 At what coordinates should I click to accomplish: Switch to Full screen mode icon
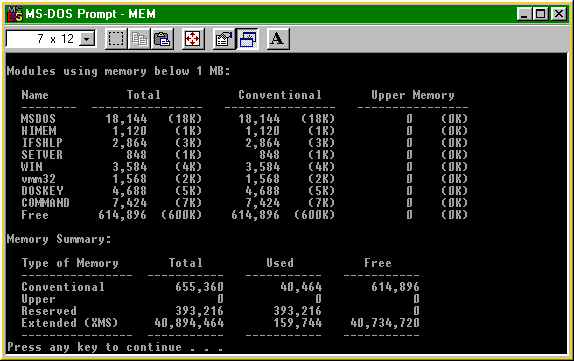point(193,39)
